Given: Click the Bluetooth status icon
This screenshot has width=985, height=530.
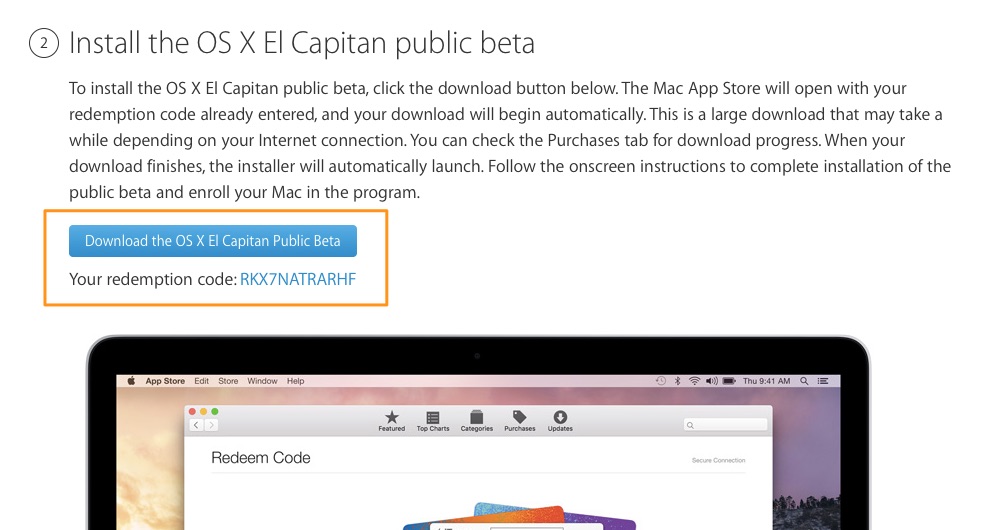Looking at the screenshot, I should 677,381.
